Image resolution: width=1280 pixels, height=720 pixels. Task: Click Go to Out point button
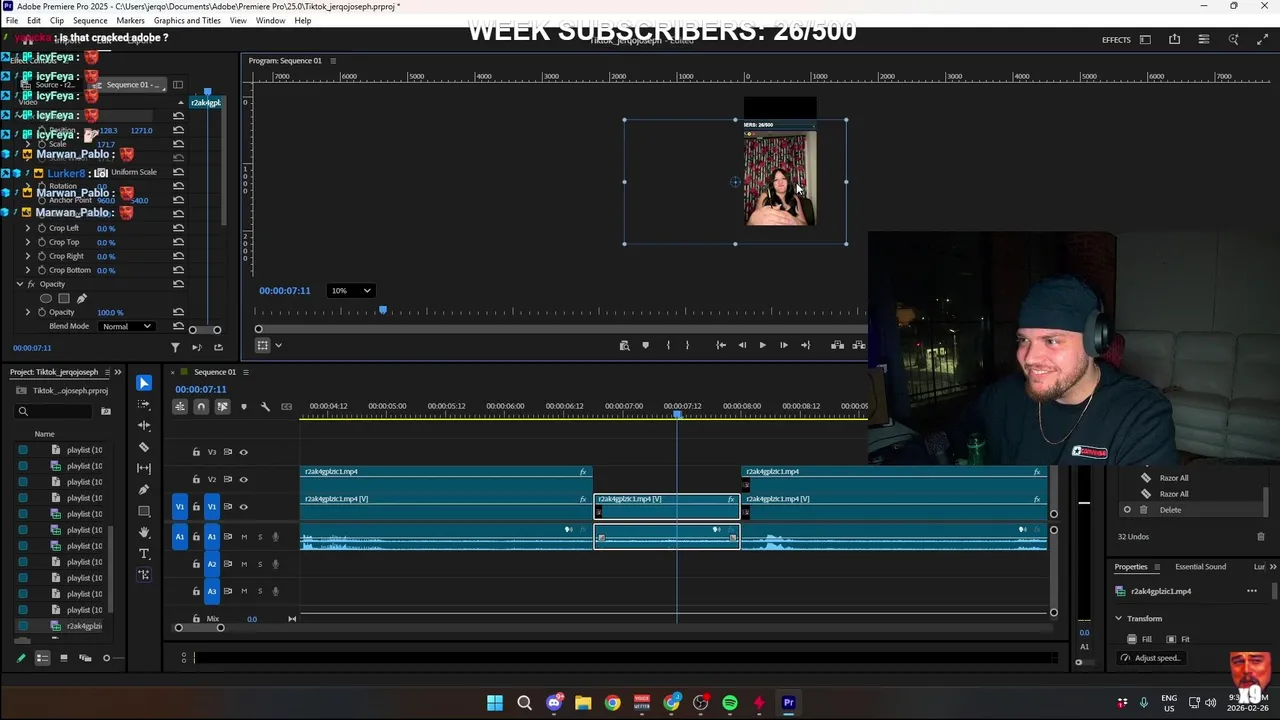click(x=805, y=345)
